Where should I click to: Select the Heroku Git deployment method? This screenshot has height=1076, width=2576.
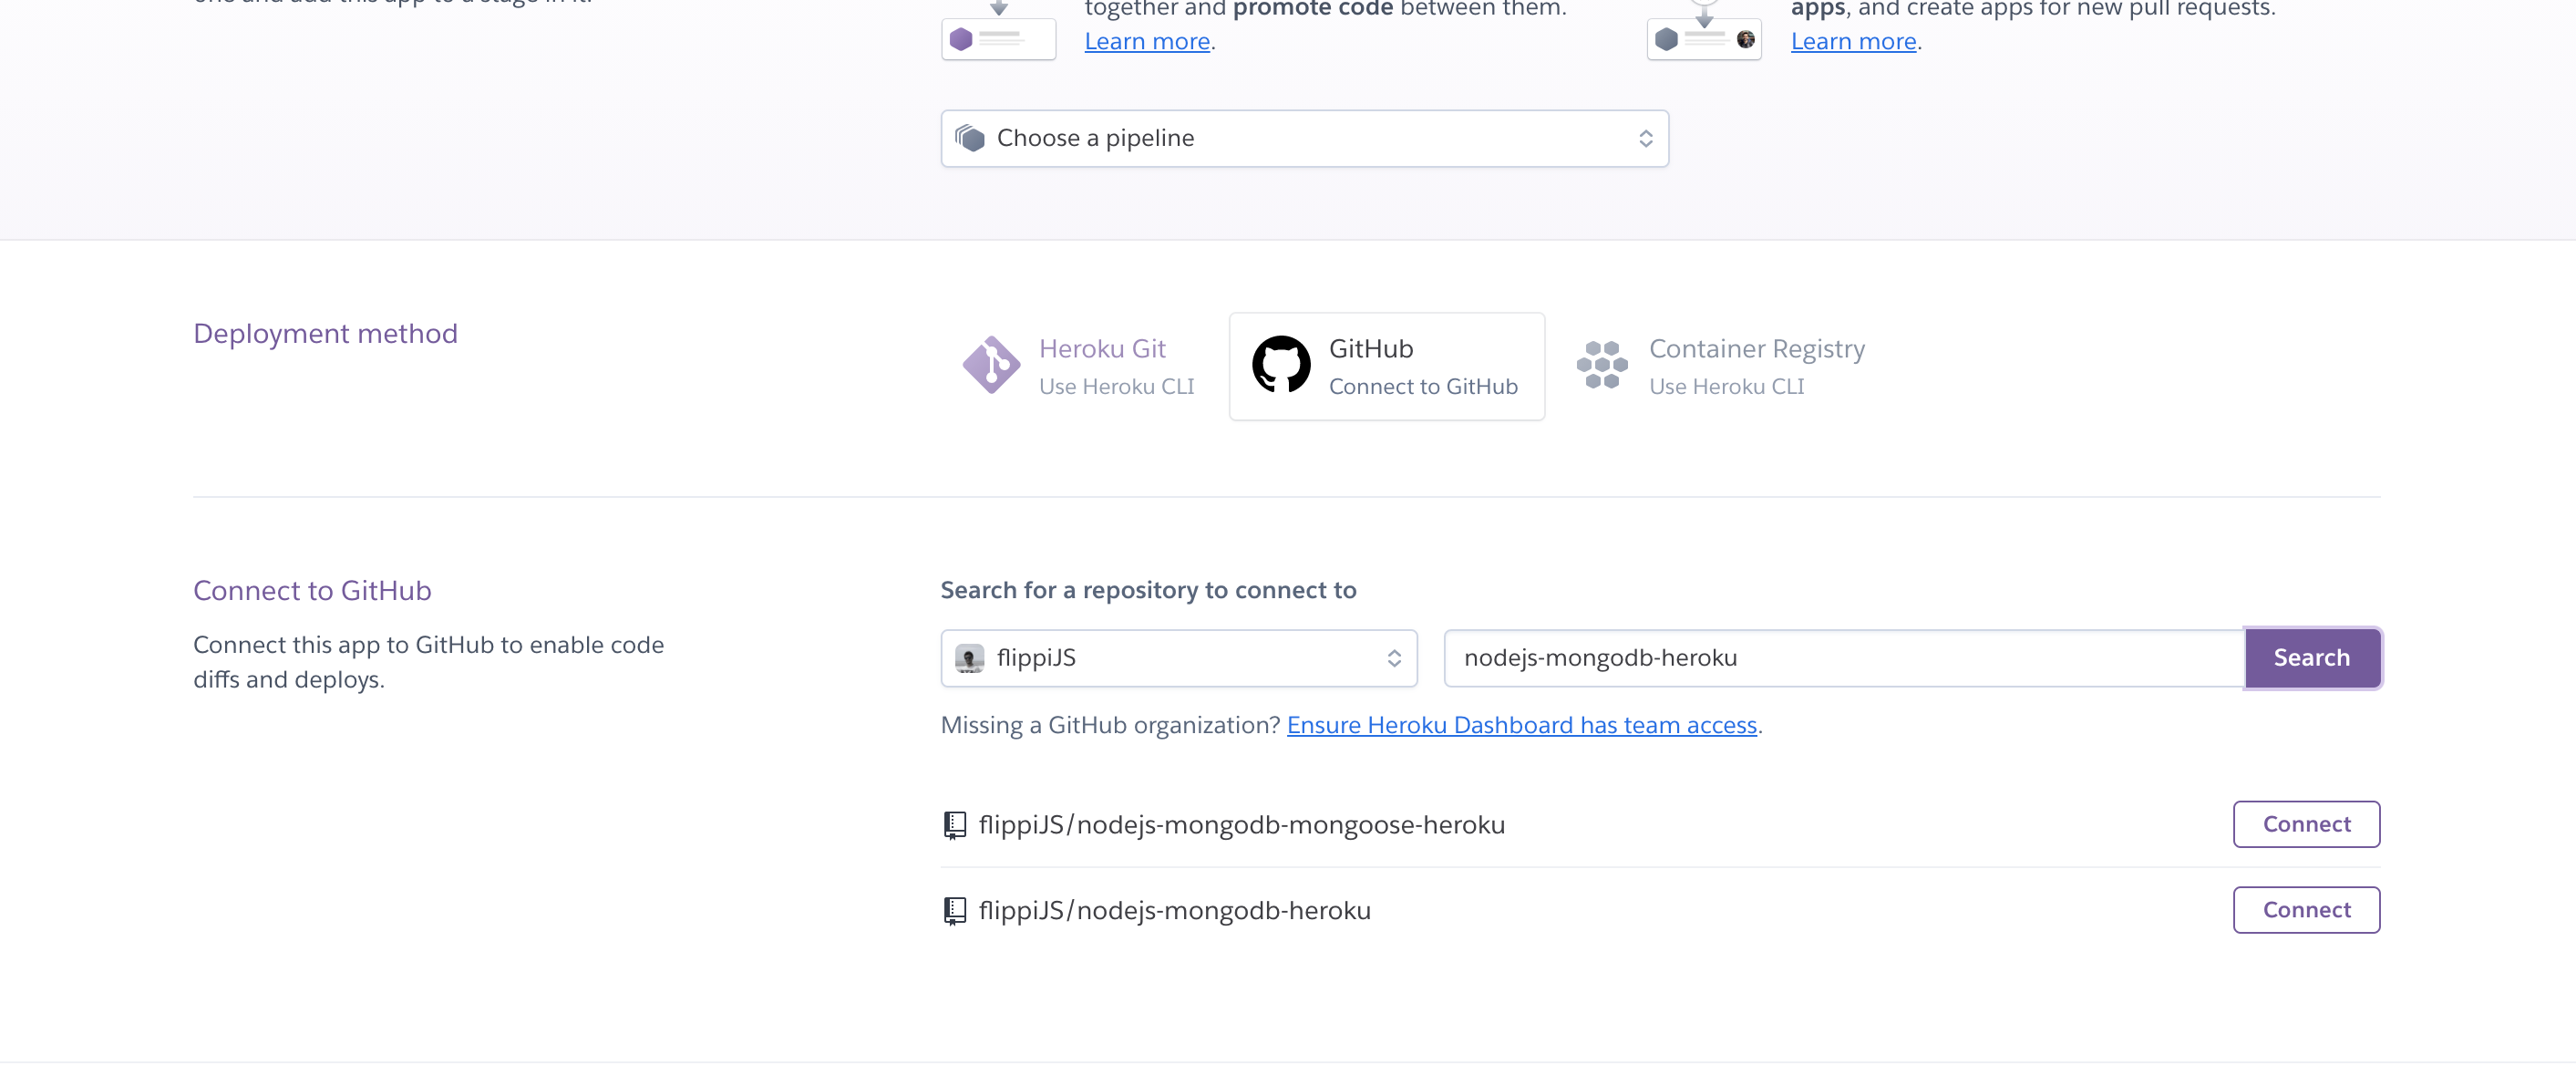coord(1080,366)
